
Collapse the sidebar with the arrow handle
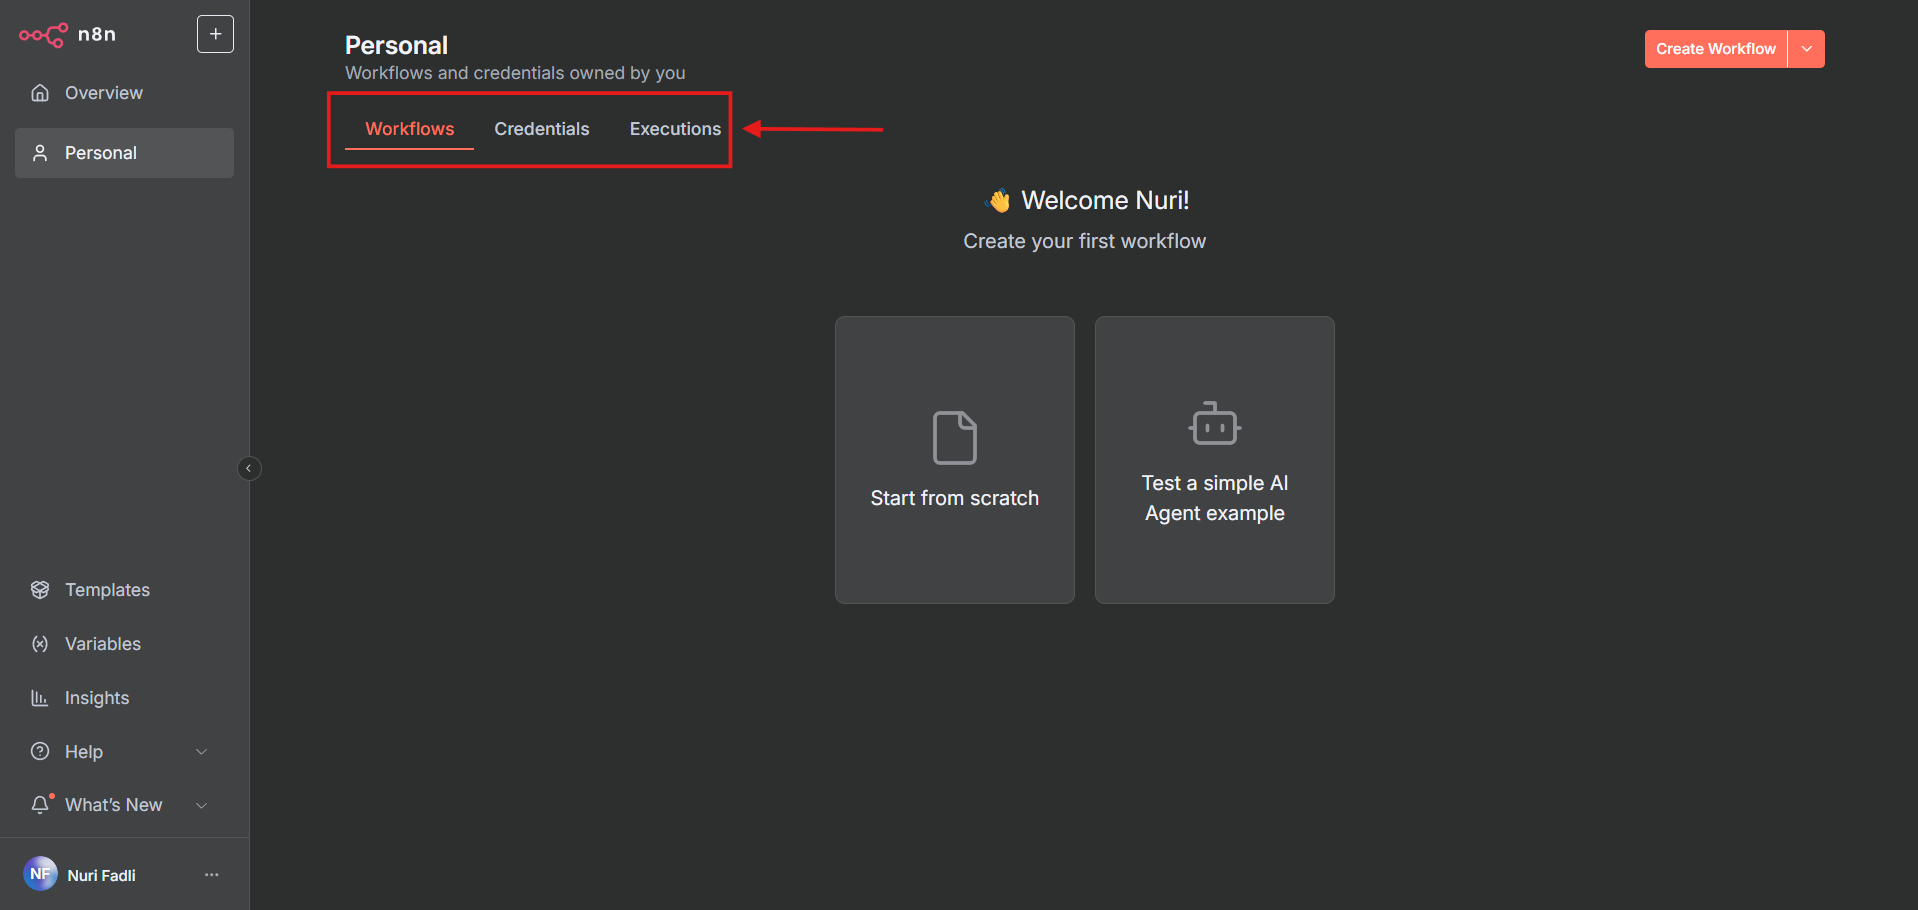(x=249, y=468)
